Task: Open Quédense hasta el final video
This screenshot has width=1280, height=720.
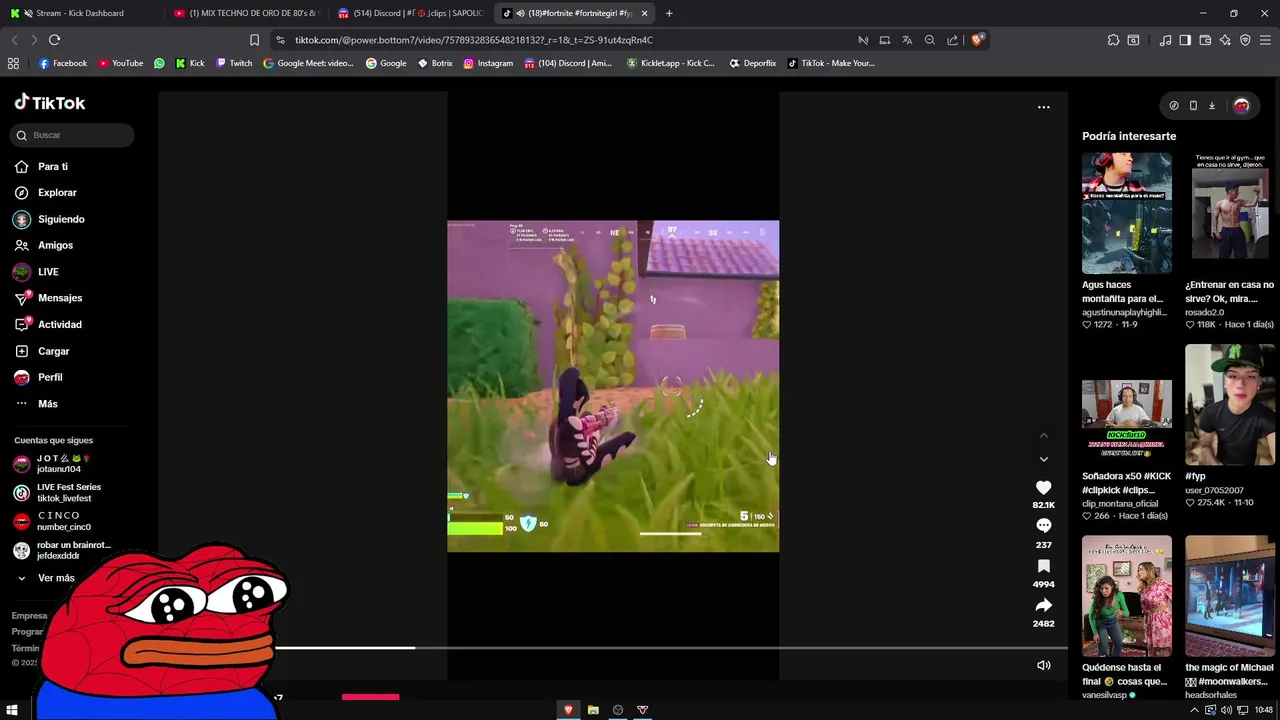Action: [1126, 596]
